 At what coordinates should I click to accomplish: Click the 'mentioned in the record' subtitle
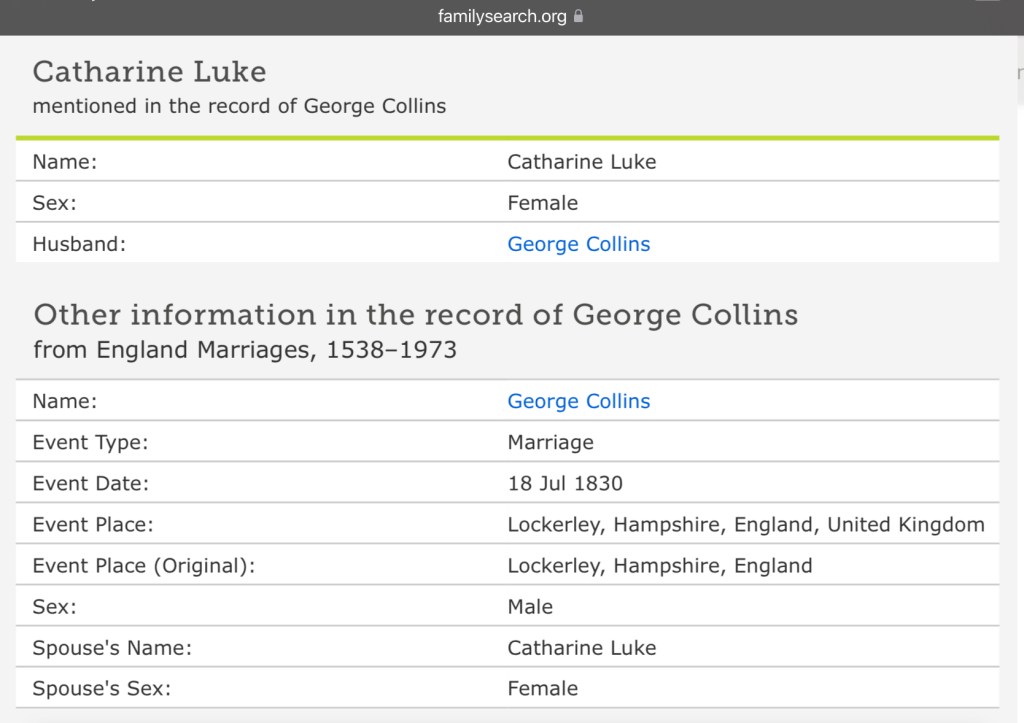[239, 106]
